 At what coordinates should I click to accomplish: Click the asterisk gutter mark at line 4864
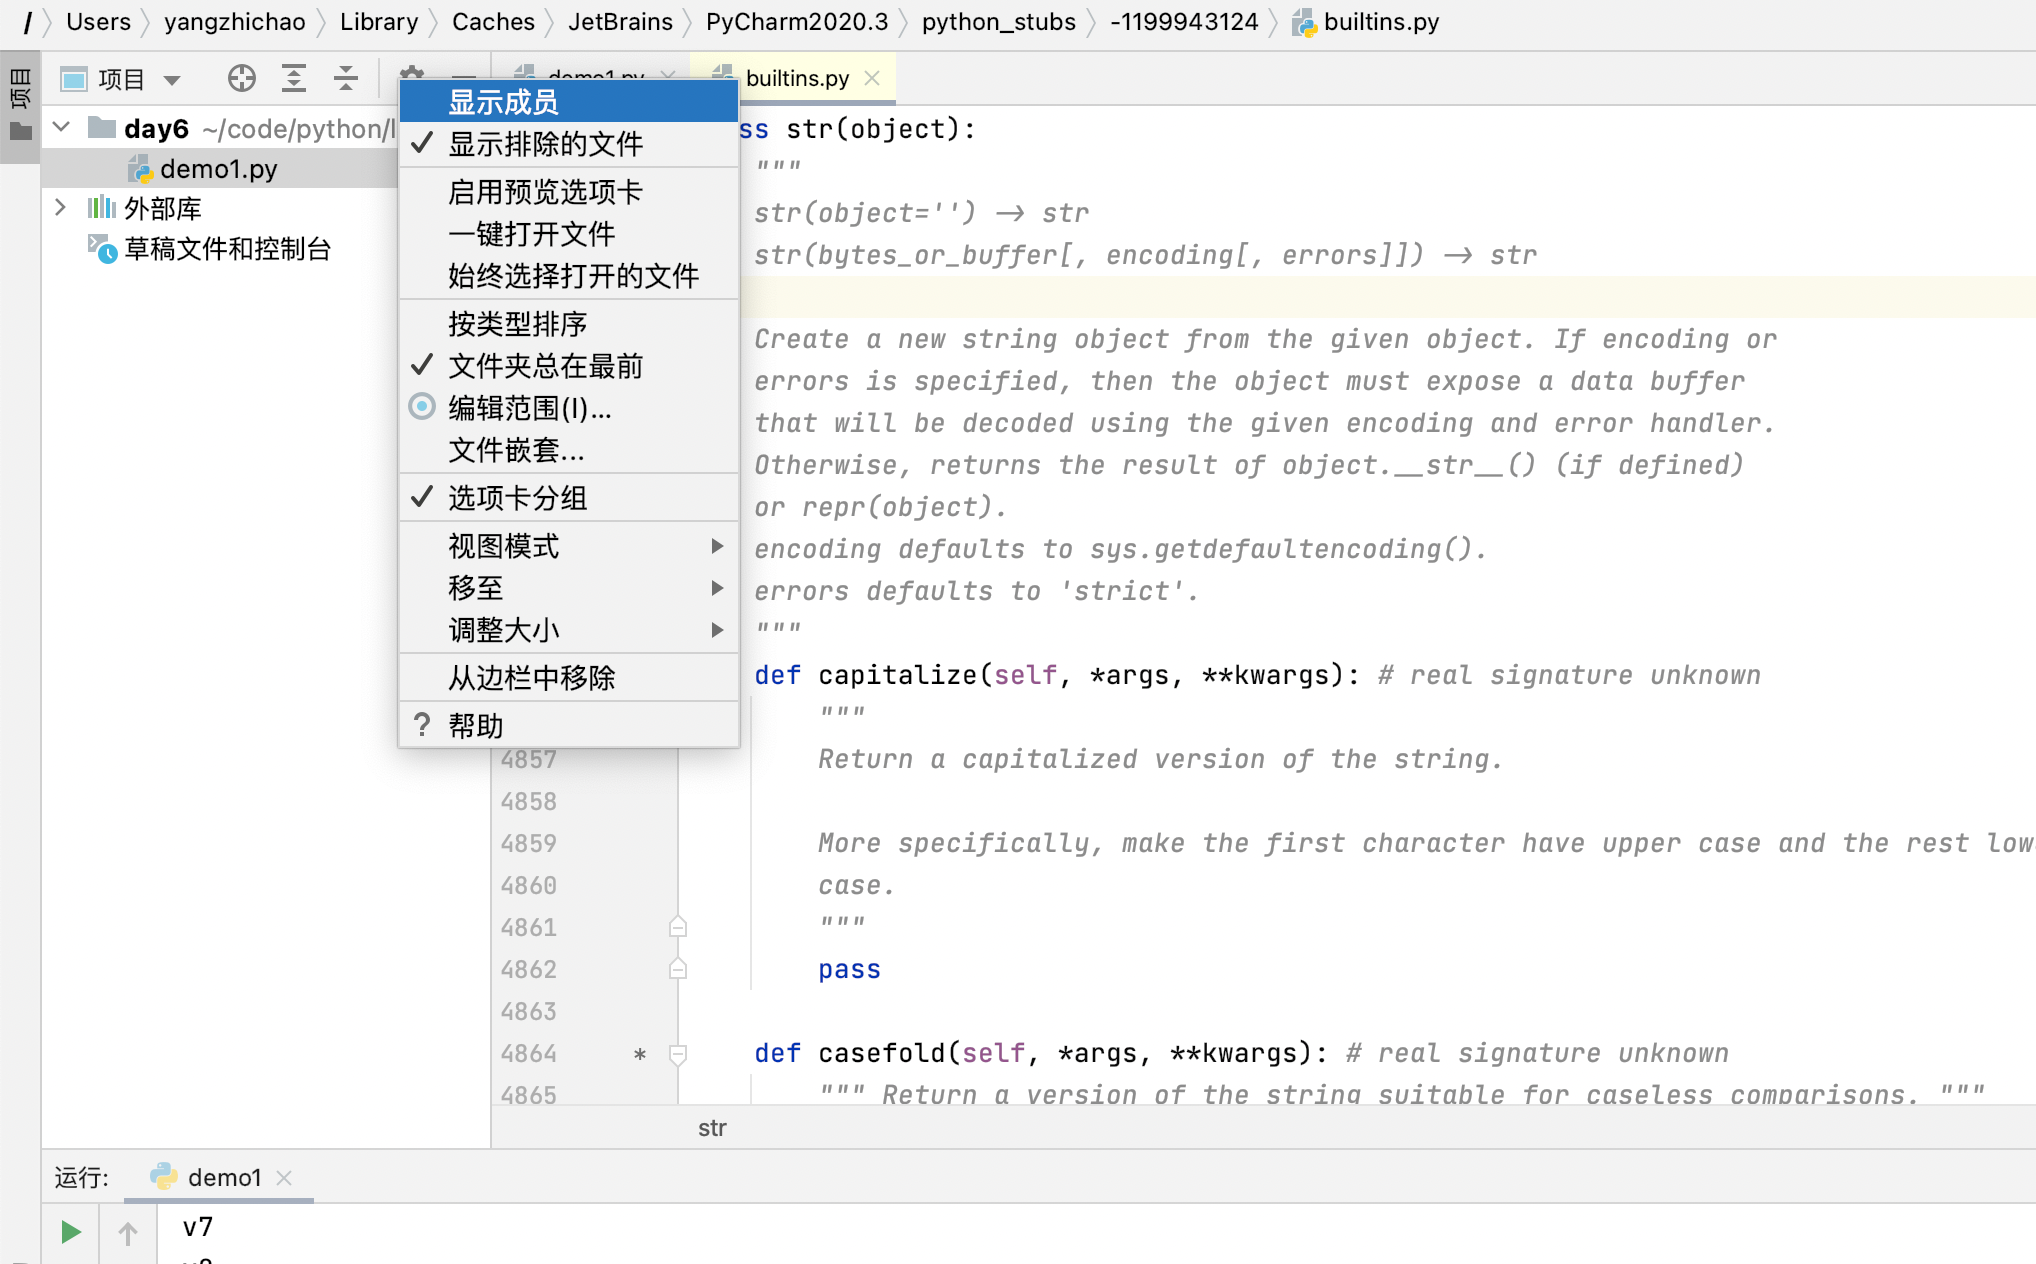640,1055
